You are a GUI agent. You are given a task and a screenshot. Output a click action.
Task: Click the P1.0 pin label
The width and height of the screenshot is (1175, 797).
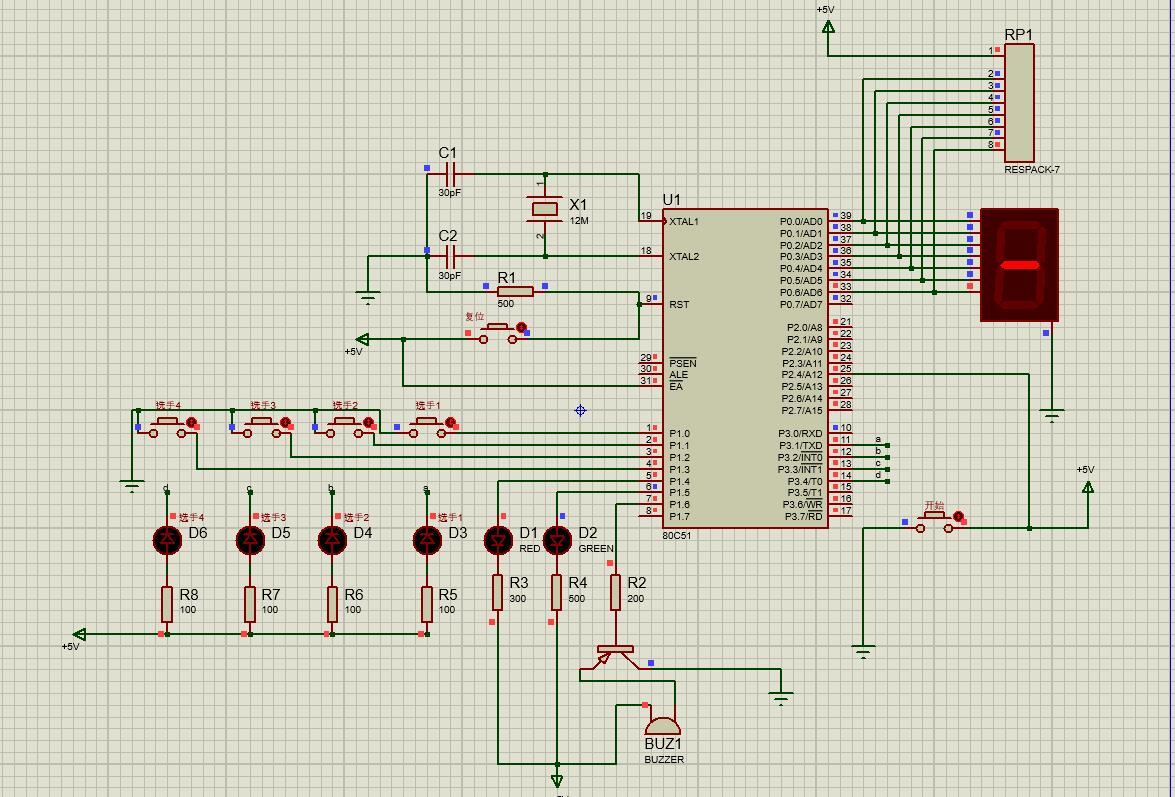[x=680, y=434]
